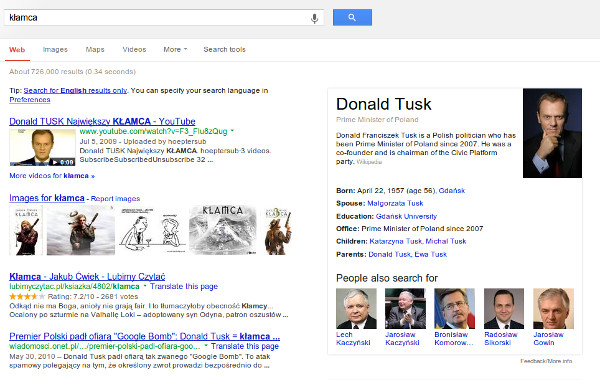
Task: Click Radosław Sikorski photo
Action: point(504,308)
